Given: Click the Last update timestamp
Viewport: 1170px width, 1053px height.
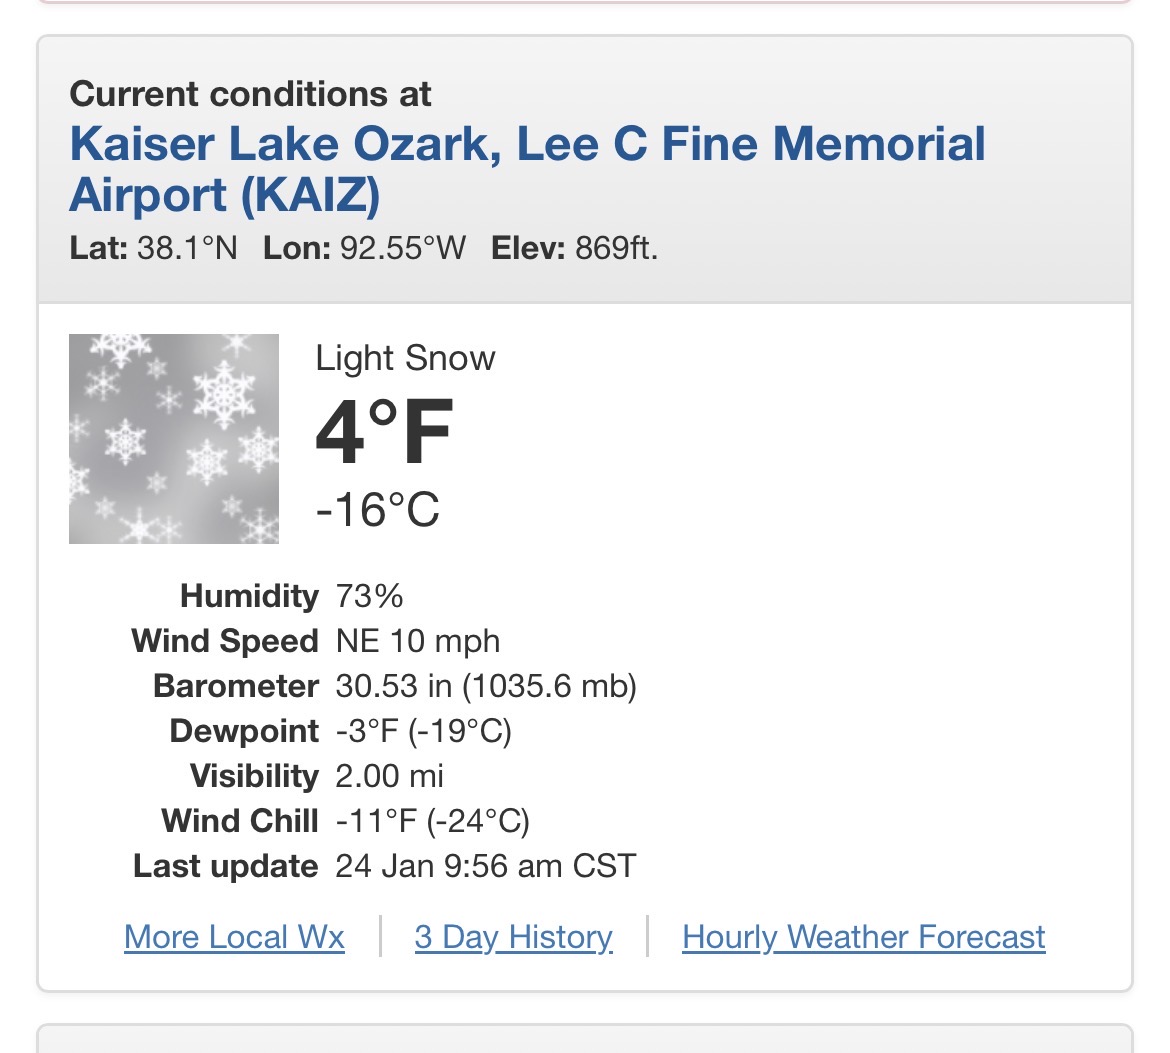Looking at the screenshot, I should coord(486,866).
